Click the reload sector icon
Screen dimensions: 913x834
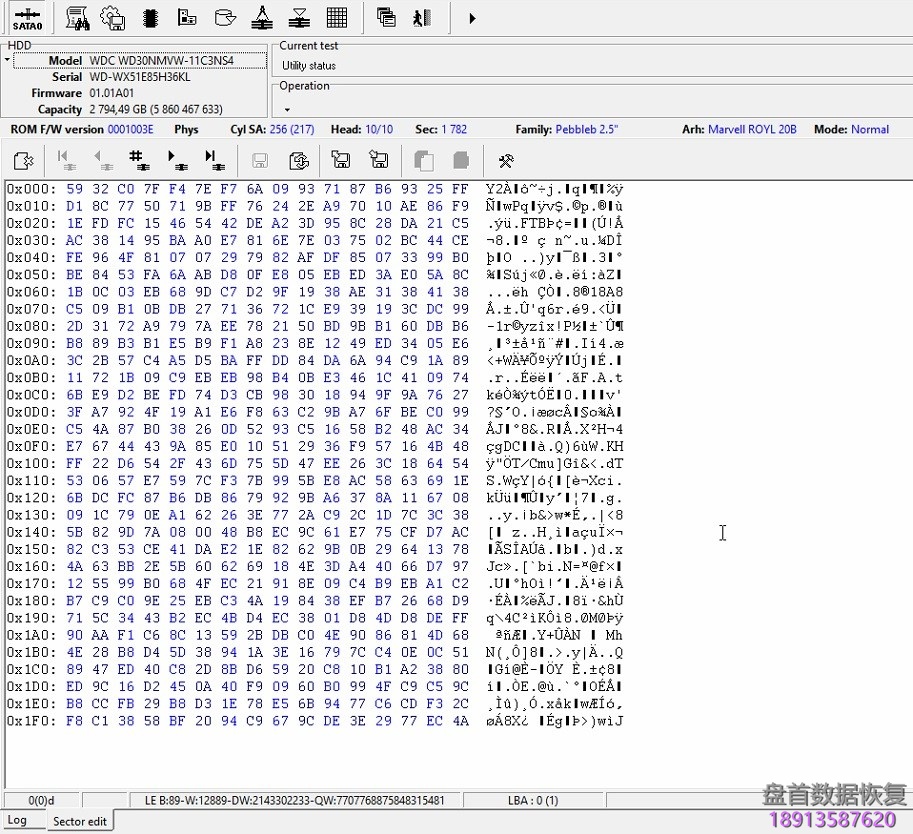(x=297, y=160)
